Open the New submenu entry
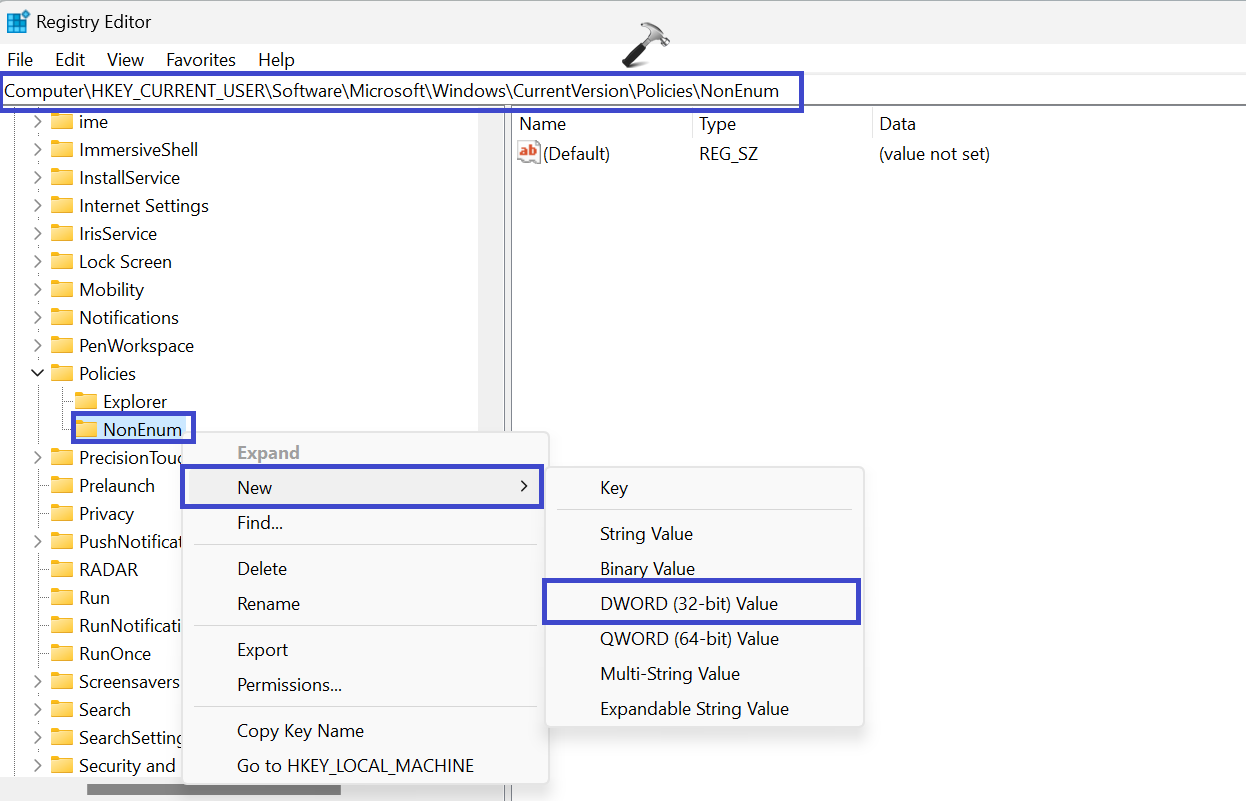 click(x=361, y=487)
